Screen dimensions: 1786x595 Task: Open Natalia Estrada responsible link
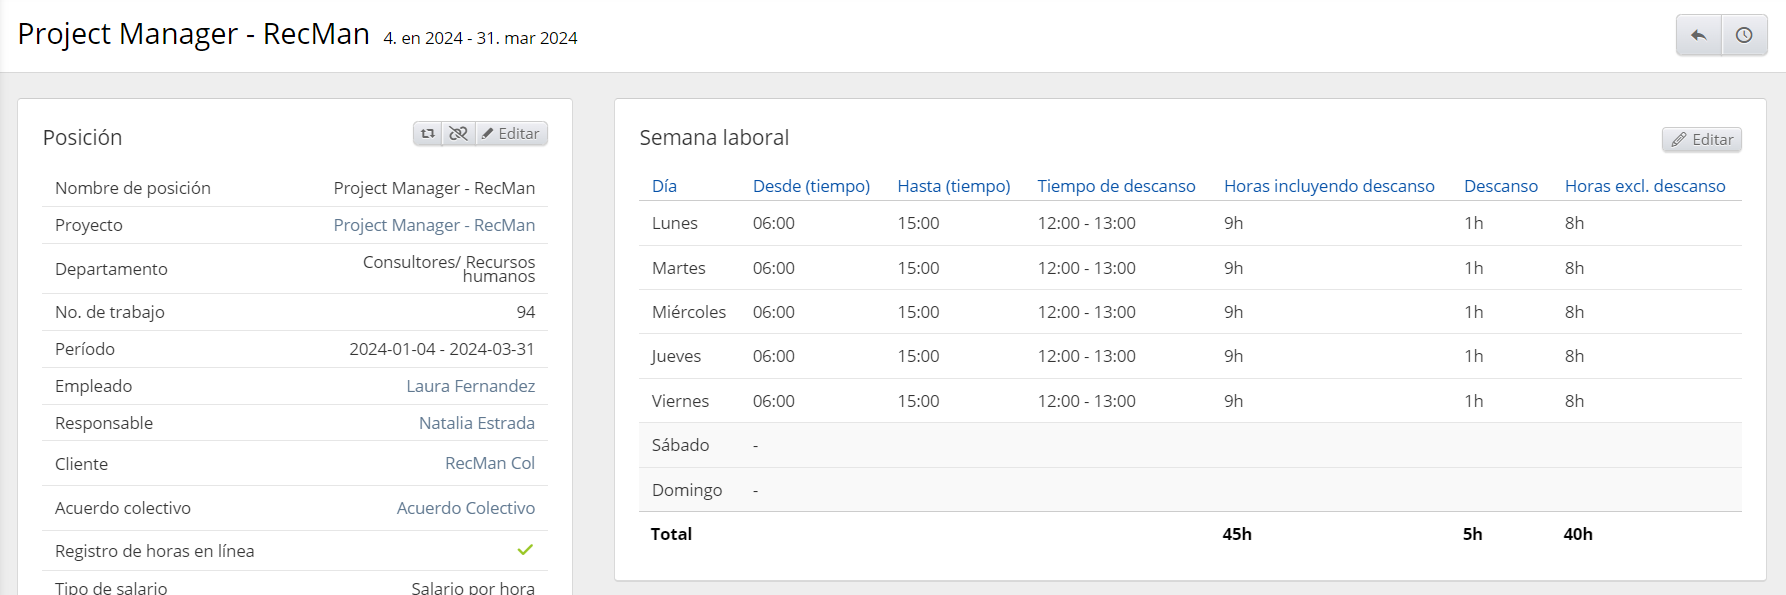point(476,423)
